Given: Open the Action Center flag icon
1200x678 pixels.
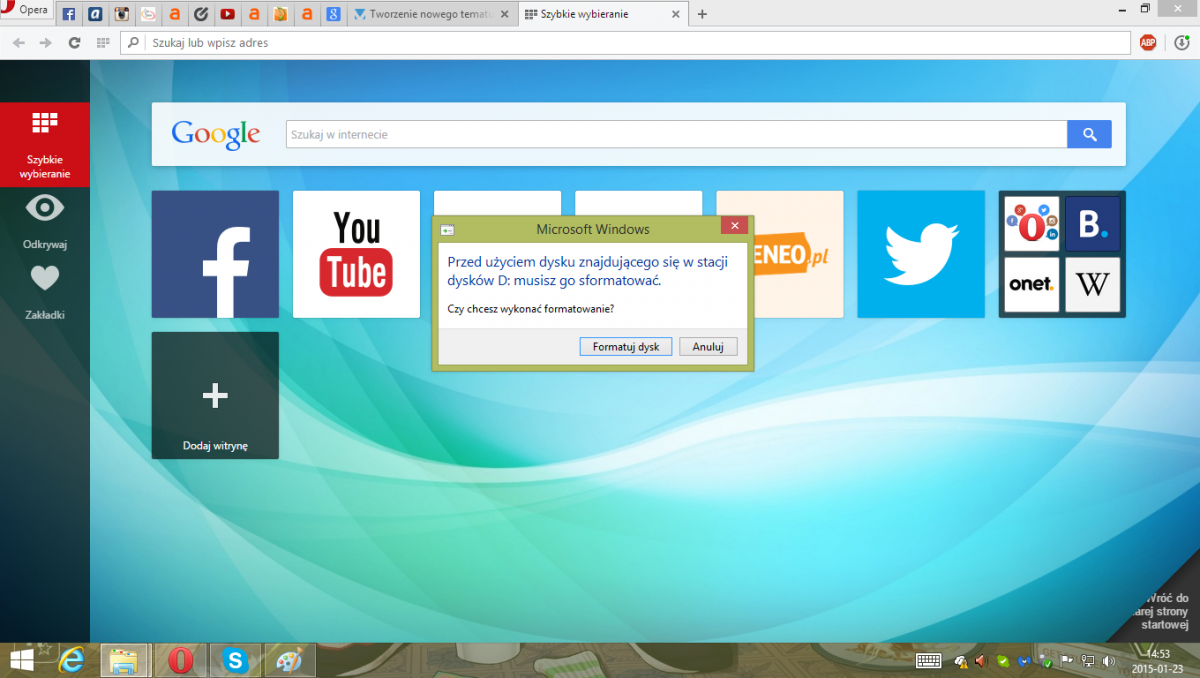Looking at the screenshot, I should click(1066, 661).
